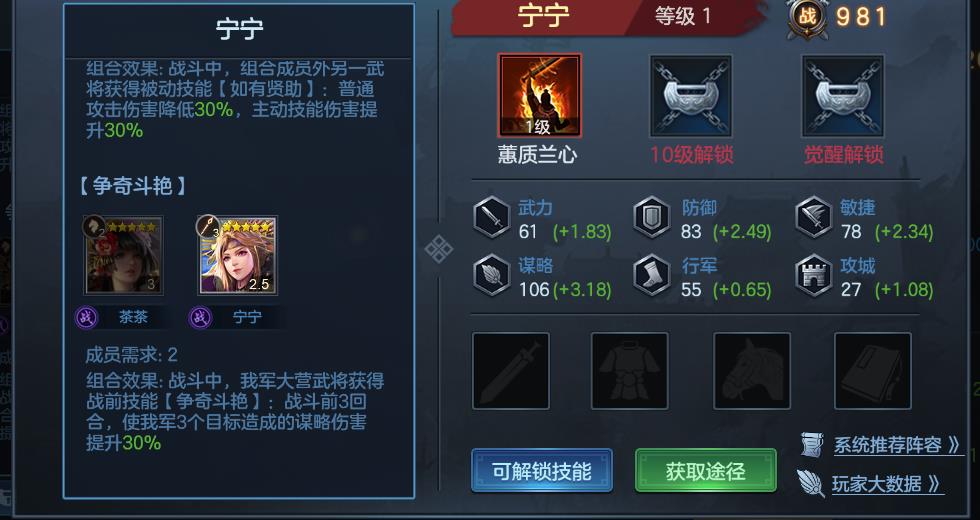Click the 可解锁技能 button
Image resolution: width=980 pixels, height=520 pixels.
click(x=541, y=471)
